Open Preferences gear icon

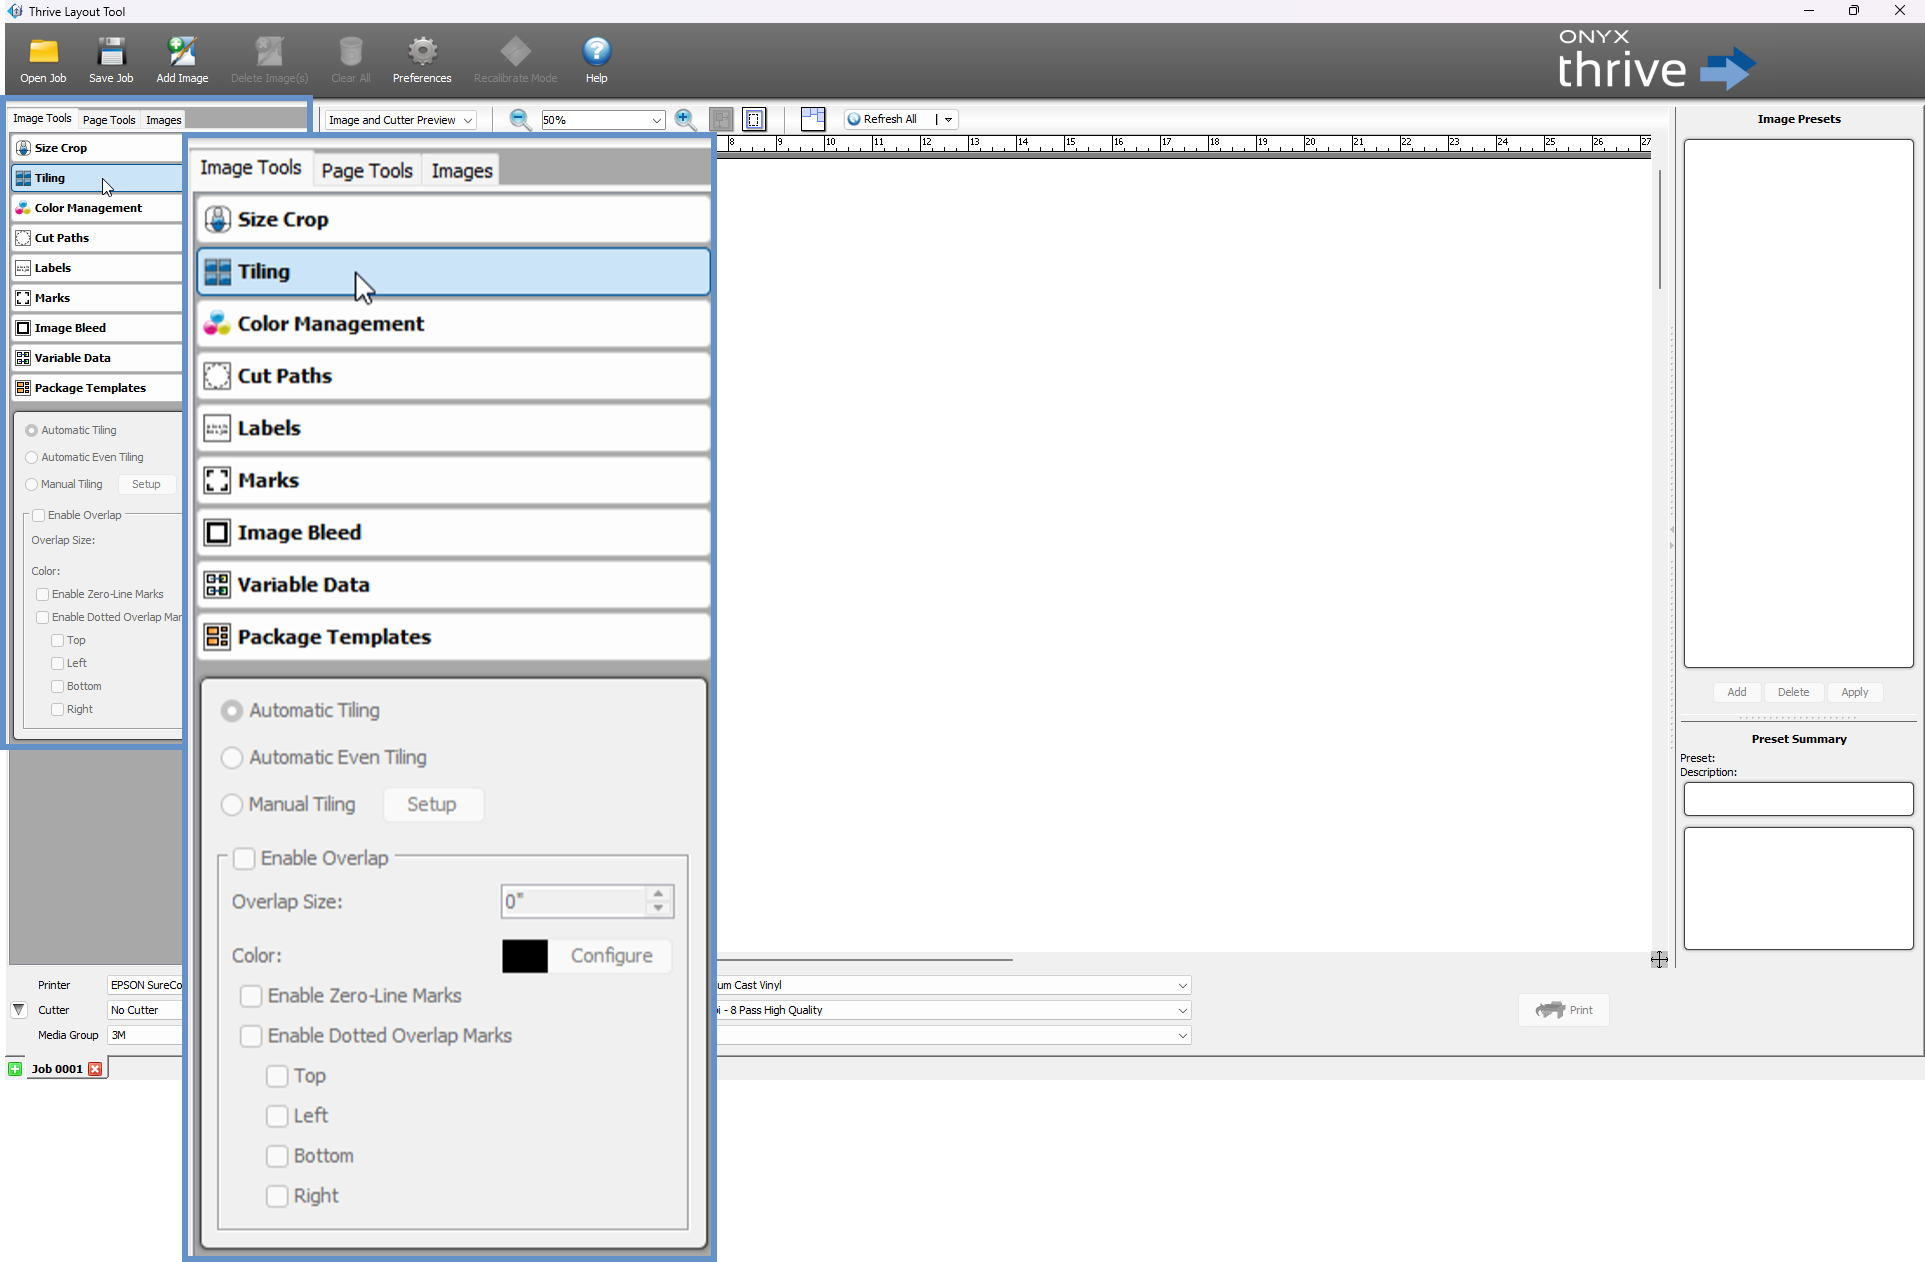pos(422,52)
